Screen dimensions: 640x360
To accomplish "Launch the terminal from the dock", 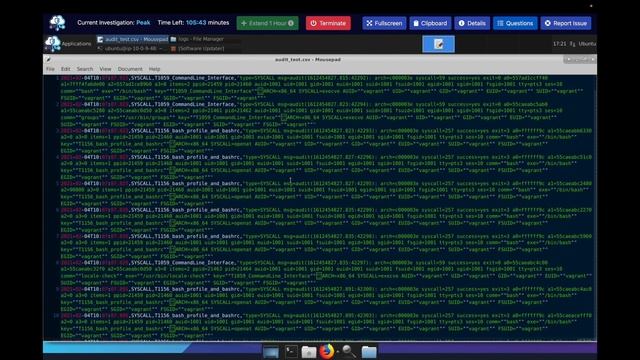I will (x=291, y=351).
